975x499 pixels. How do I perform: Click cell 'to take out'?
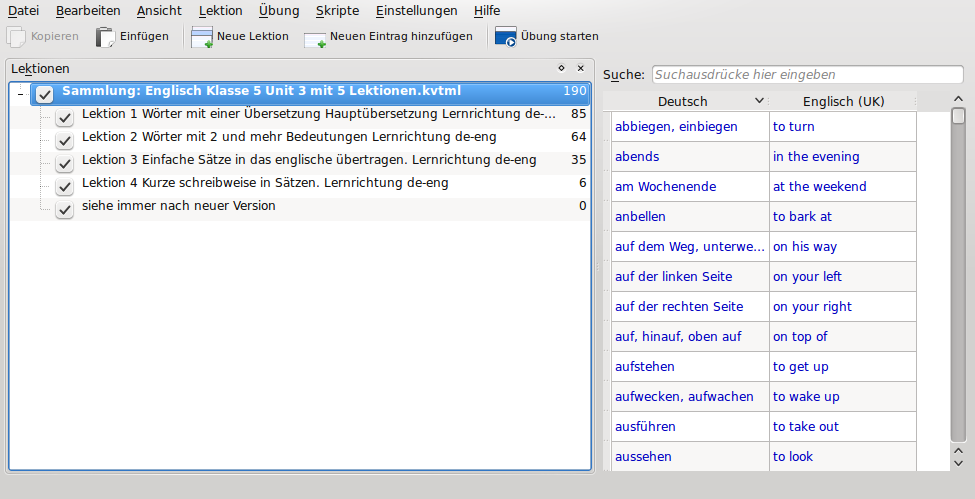coord(843,426)
